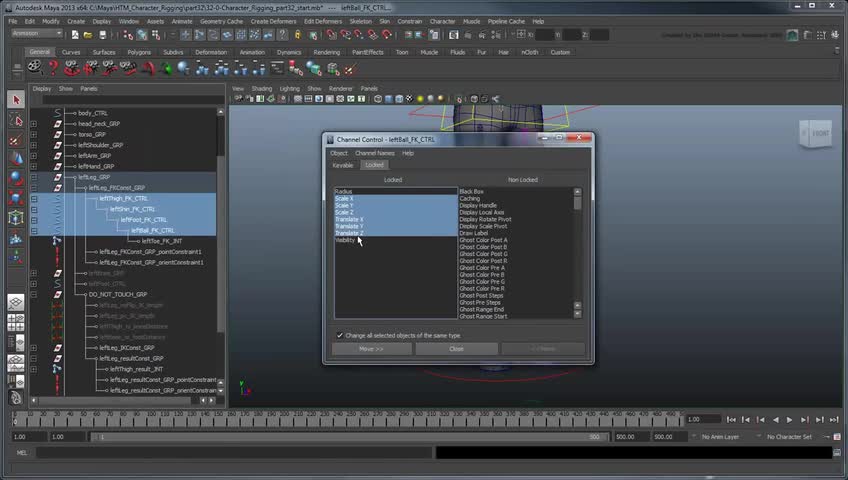Click playback end time field 500.00
848x480 pixels.
click(630, 437)
